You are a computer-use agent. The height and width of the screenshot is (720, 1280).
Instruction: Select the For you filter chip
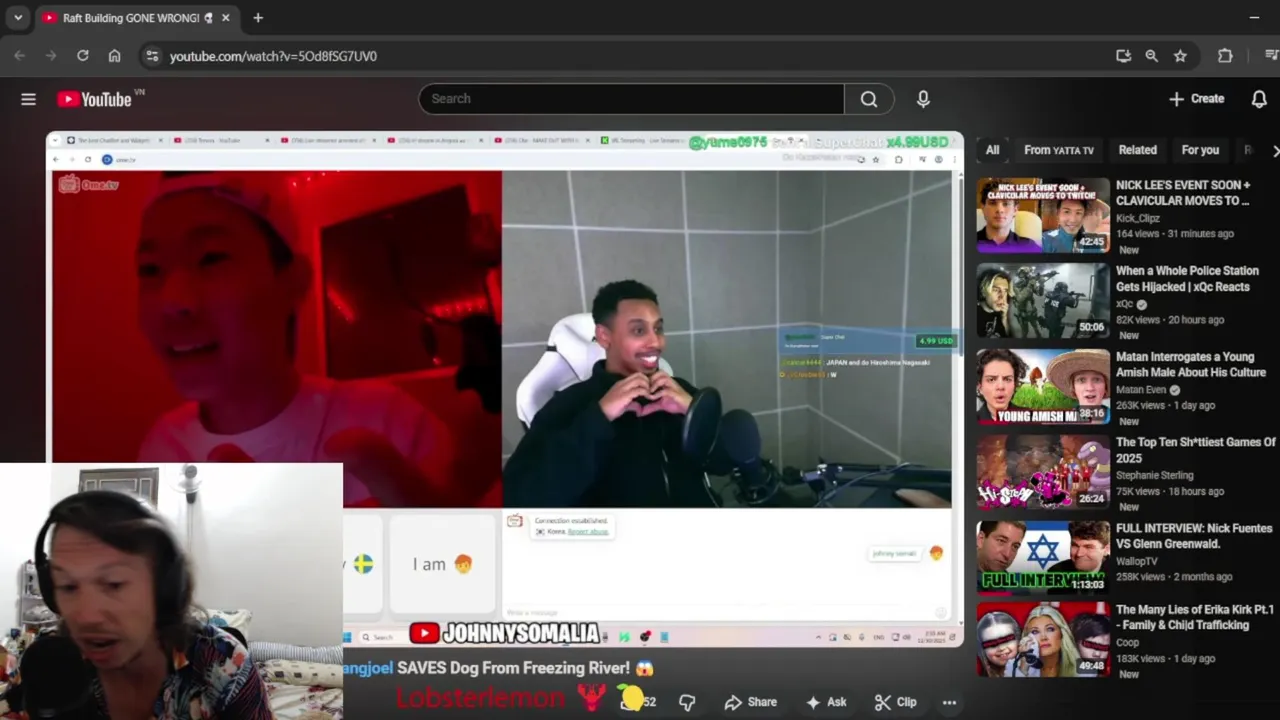pos(1200,150)
